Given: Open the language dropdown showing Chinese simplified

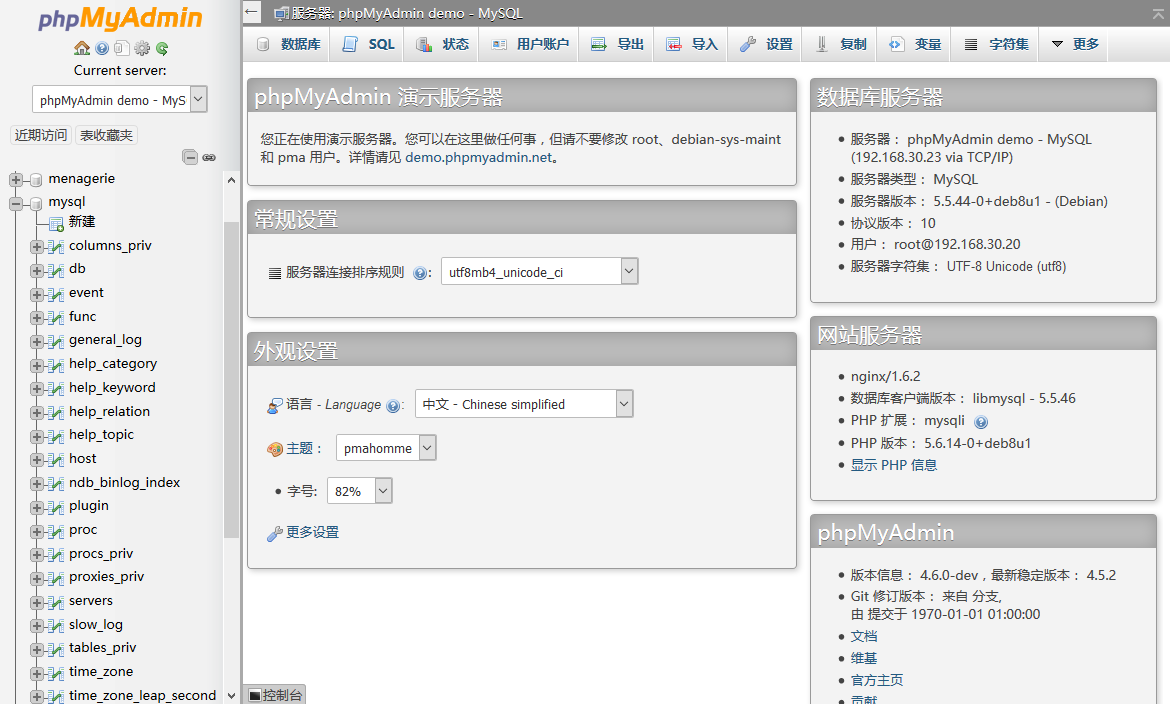Looking at the screenshot, I should 524,404.
